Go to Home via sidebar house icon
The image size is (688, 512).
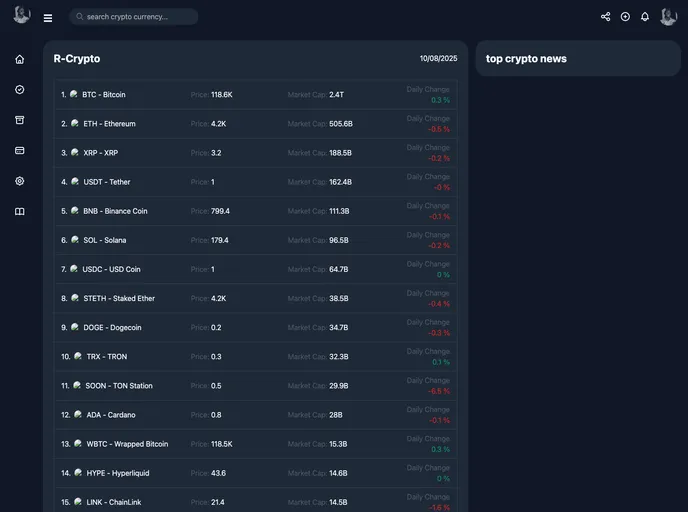click(x=20, y=59)
